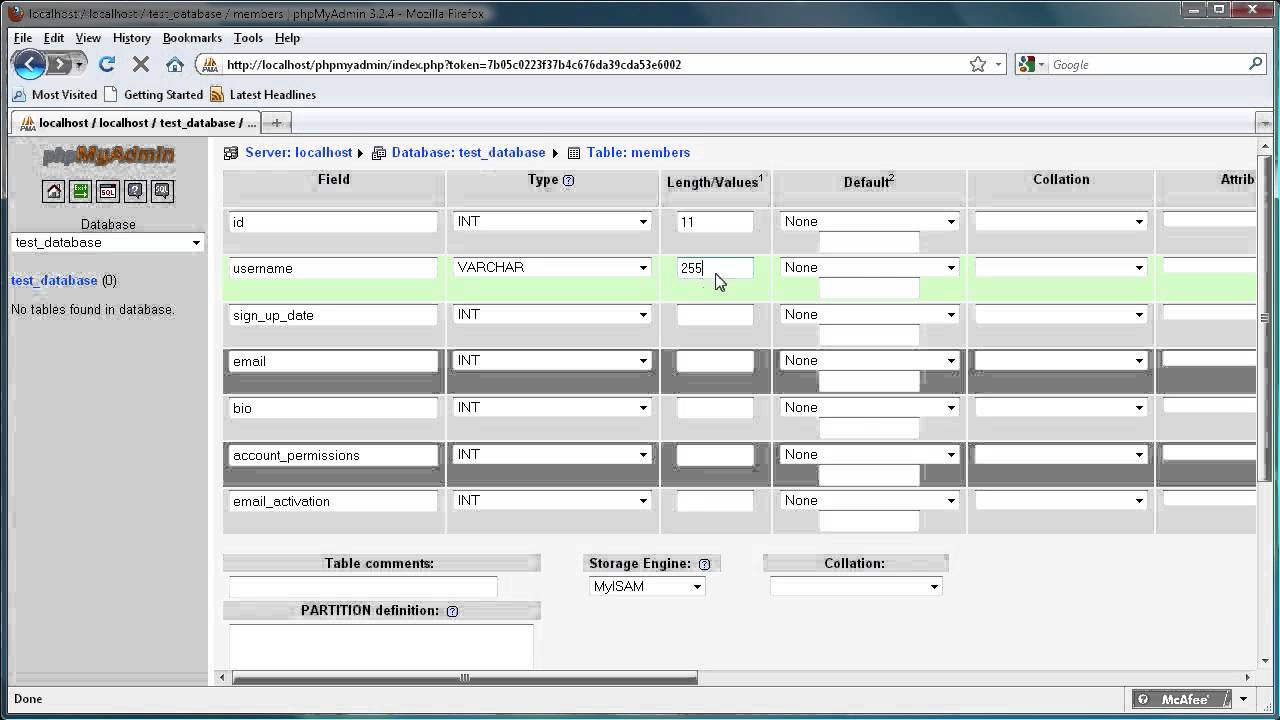Open phpMyAdmin documentation question-mark icon
The height and width of the screenshot is (720, 1280).
point(135,191)
